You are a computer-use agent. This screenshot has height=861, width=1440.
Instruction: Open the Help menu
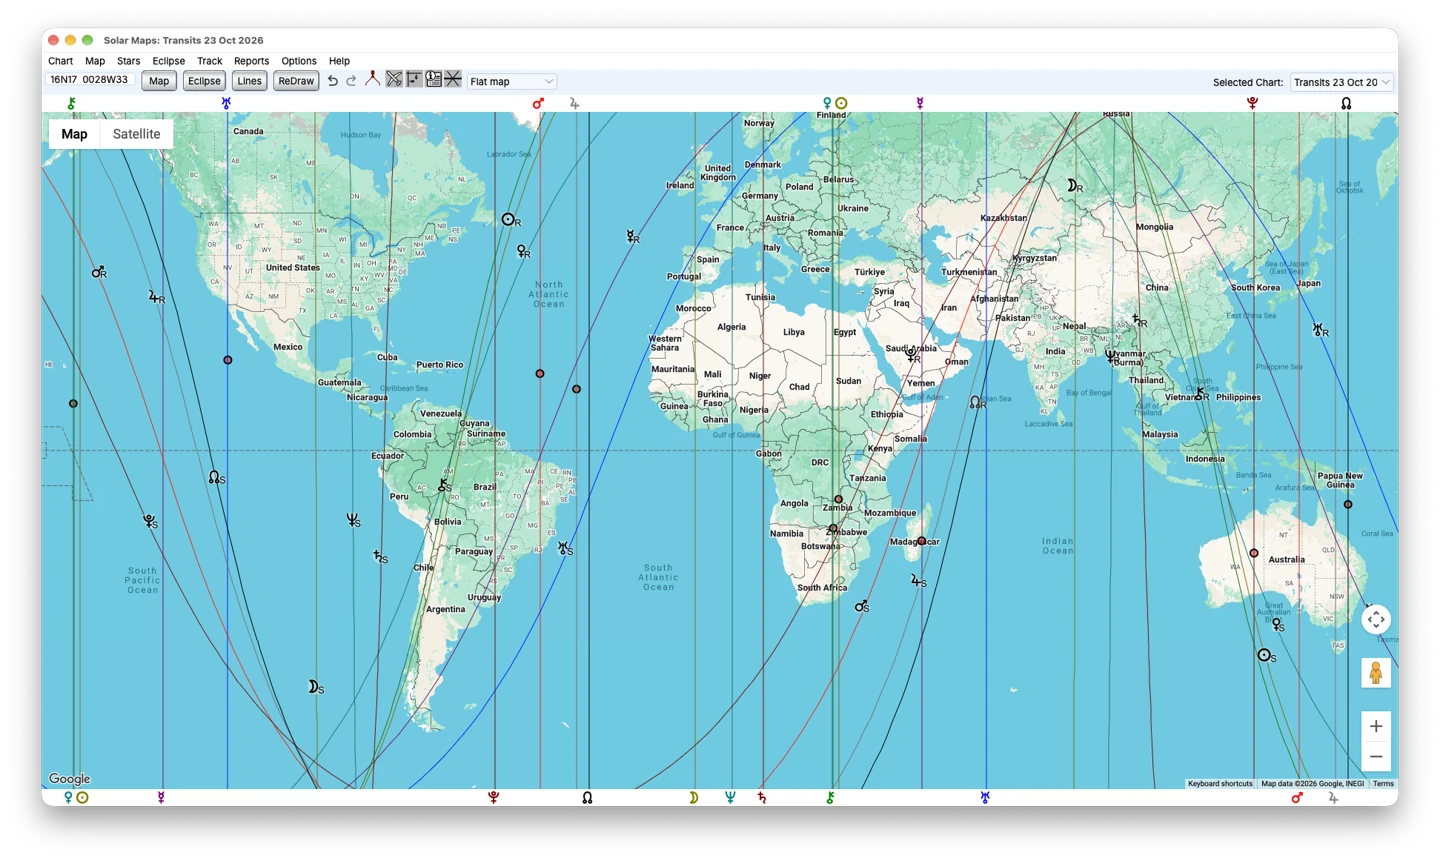[x=340, y=61]
